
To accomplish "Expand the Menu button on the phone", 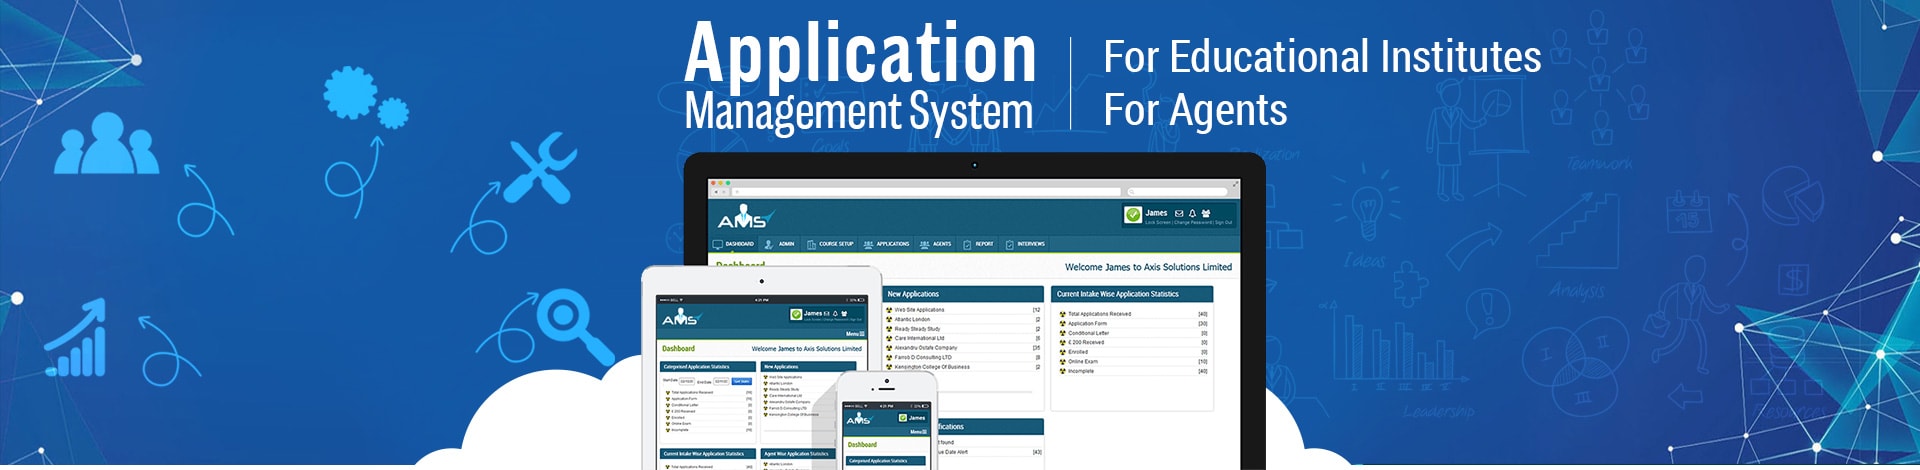I will point(918,432).
